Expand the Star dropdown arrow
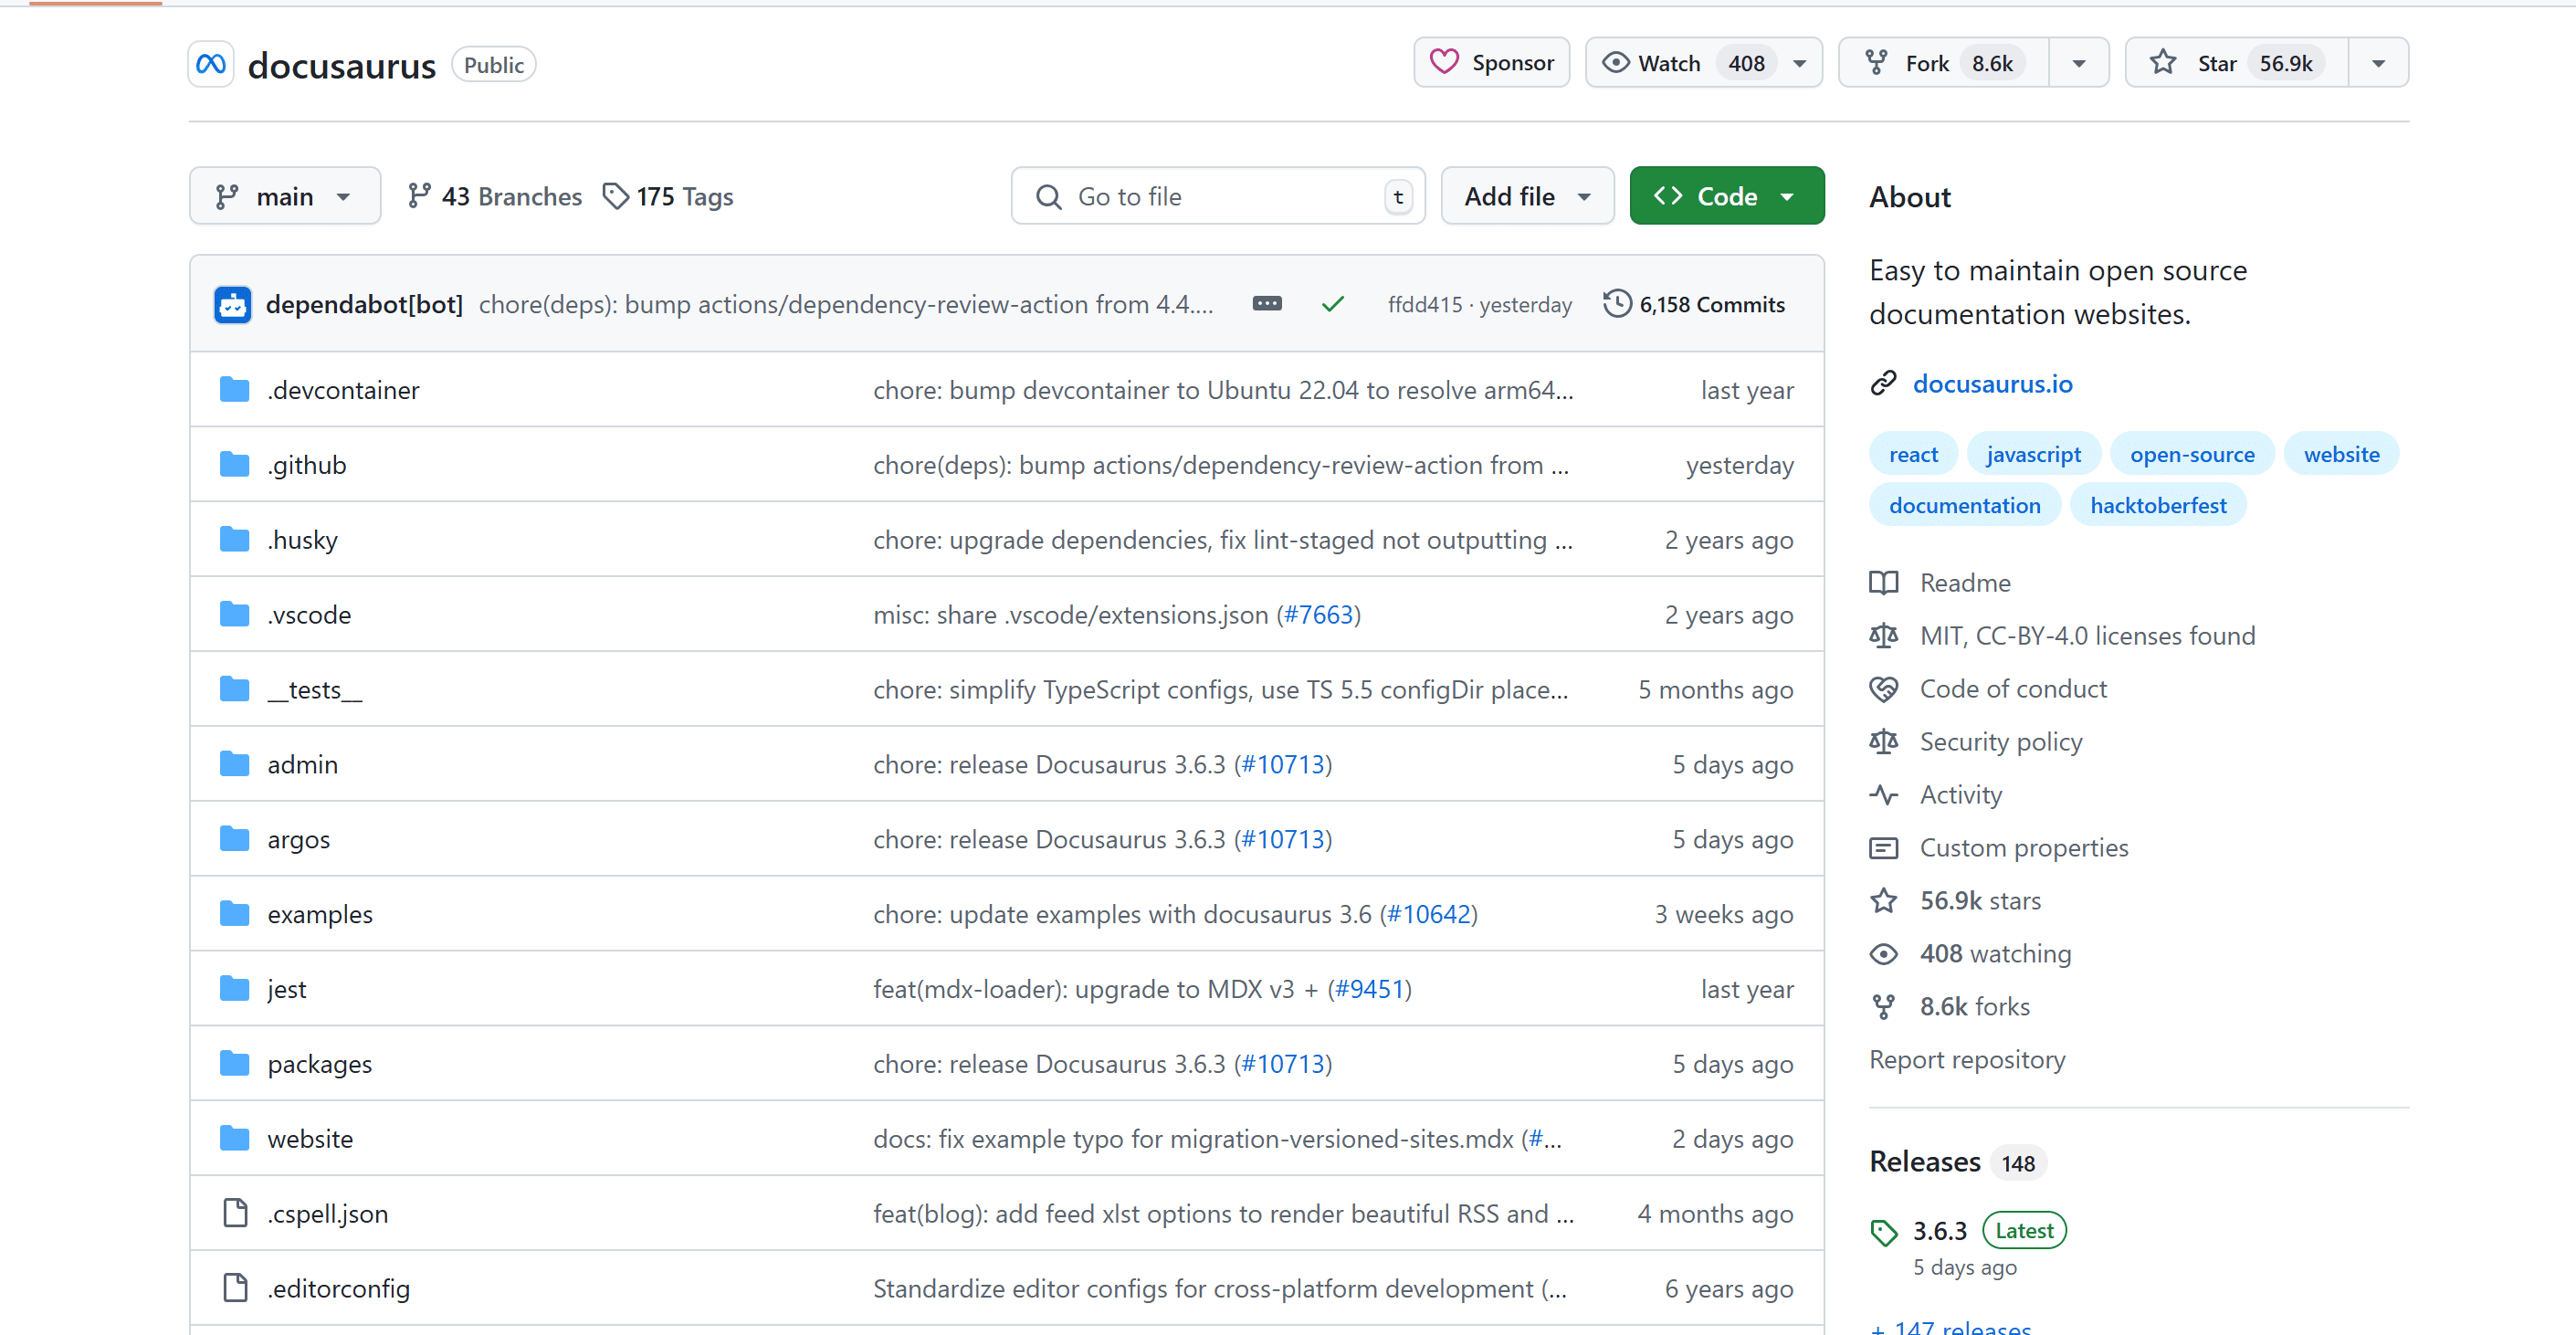The image size is (2576, 1335). tap(2377, 63)
